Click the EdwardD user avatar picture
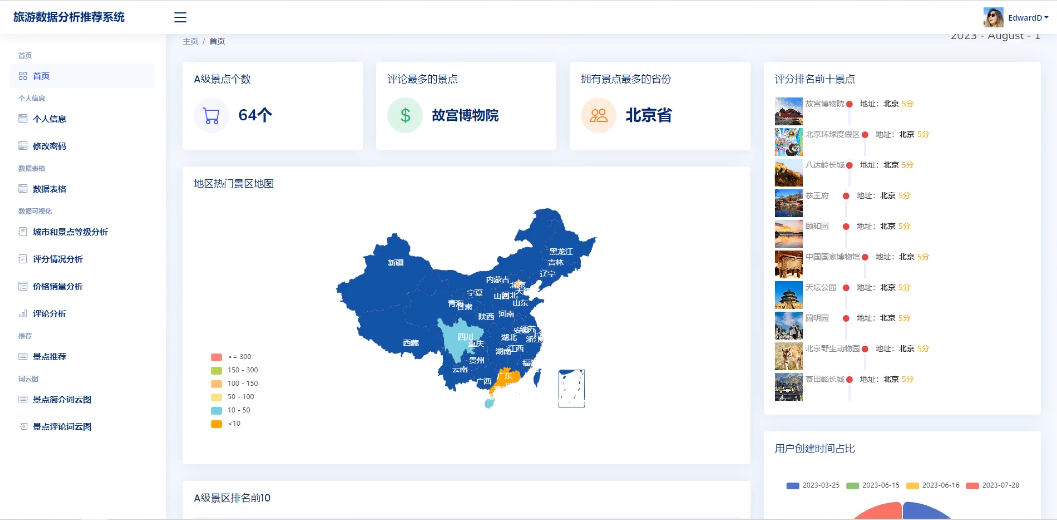 993,18
